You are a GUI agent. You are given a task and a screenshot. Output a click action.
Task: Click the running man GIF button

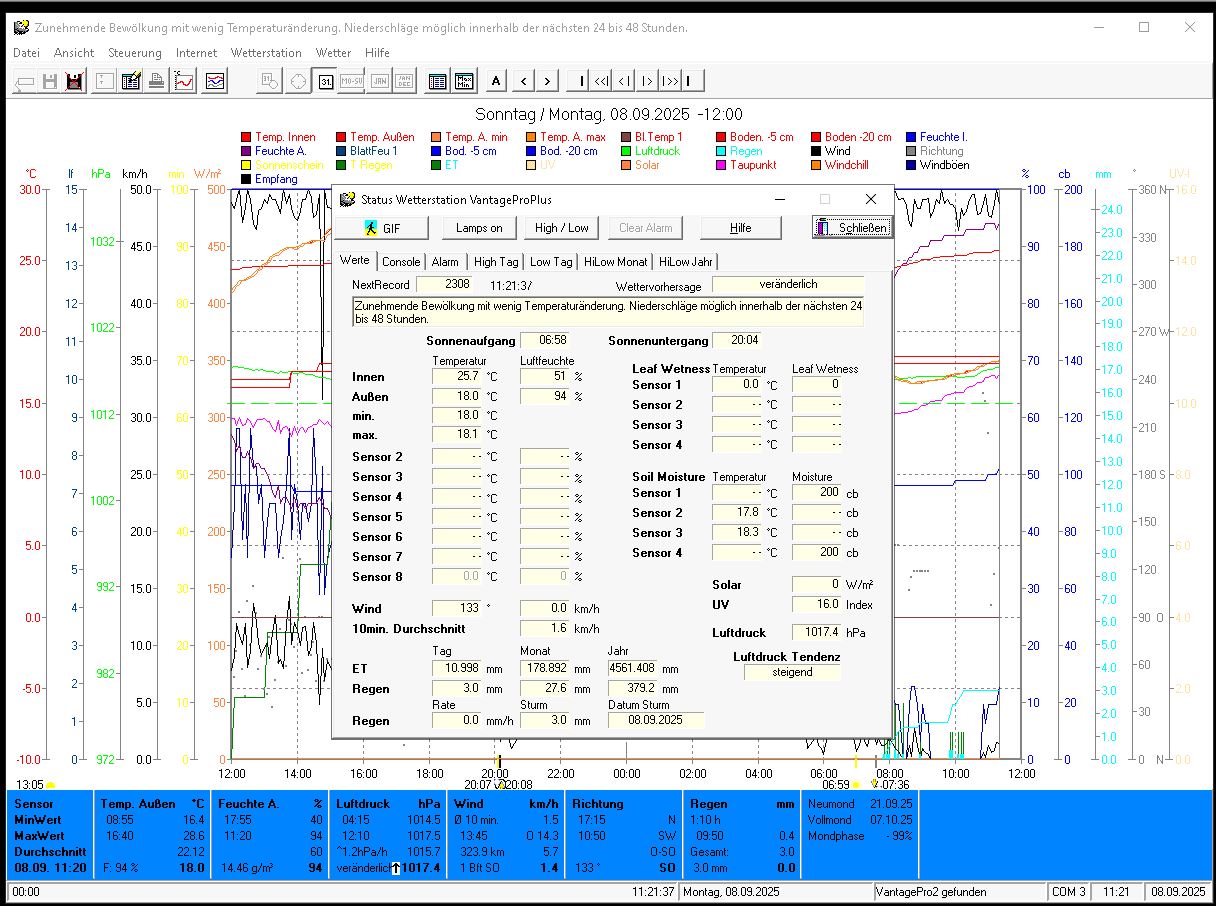(381, 228)
